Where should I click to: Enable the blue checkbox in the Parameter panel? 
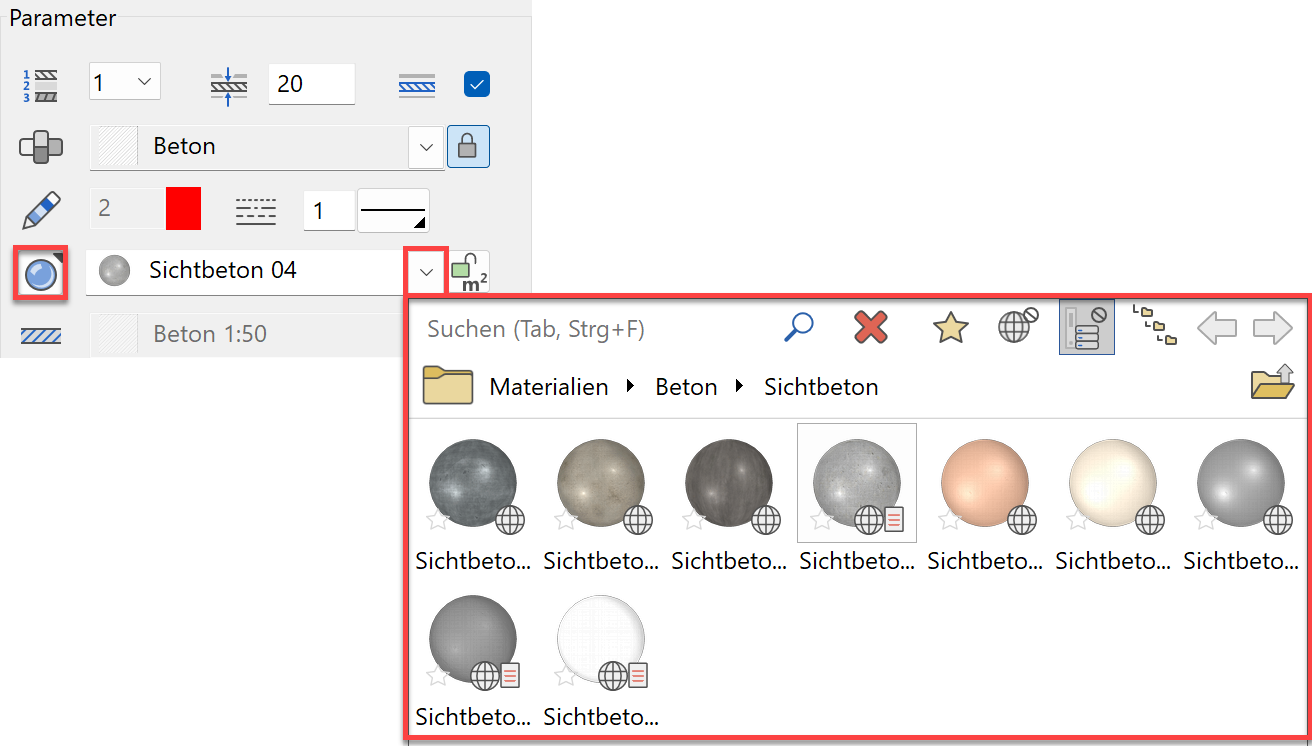click(476, 84)
